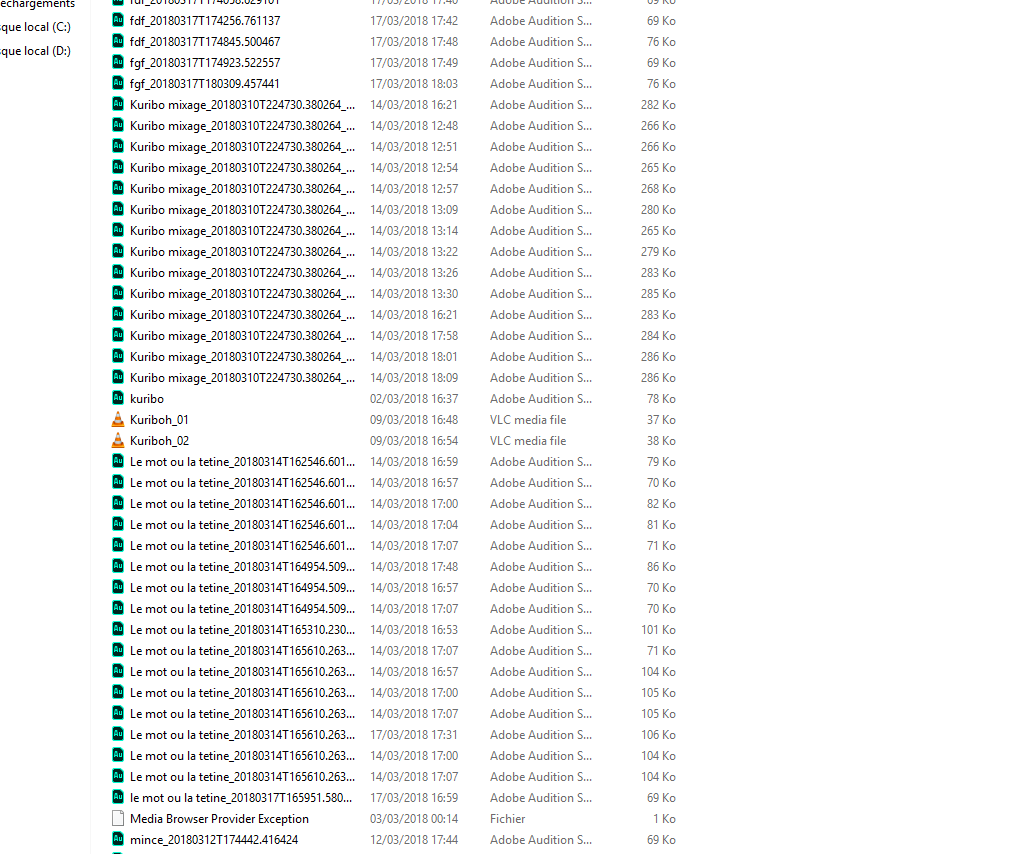Screen dimensions: 1009x854
Task: Click the date 09/03/2018 16:48
Action: 414,420
